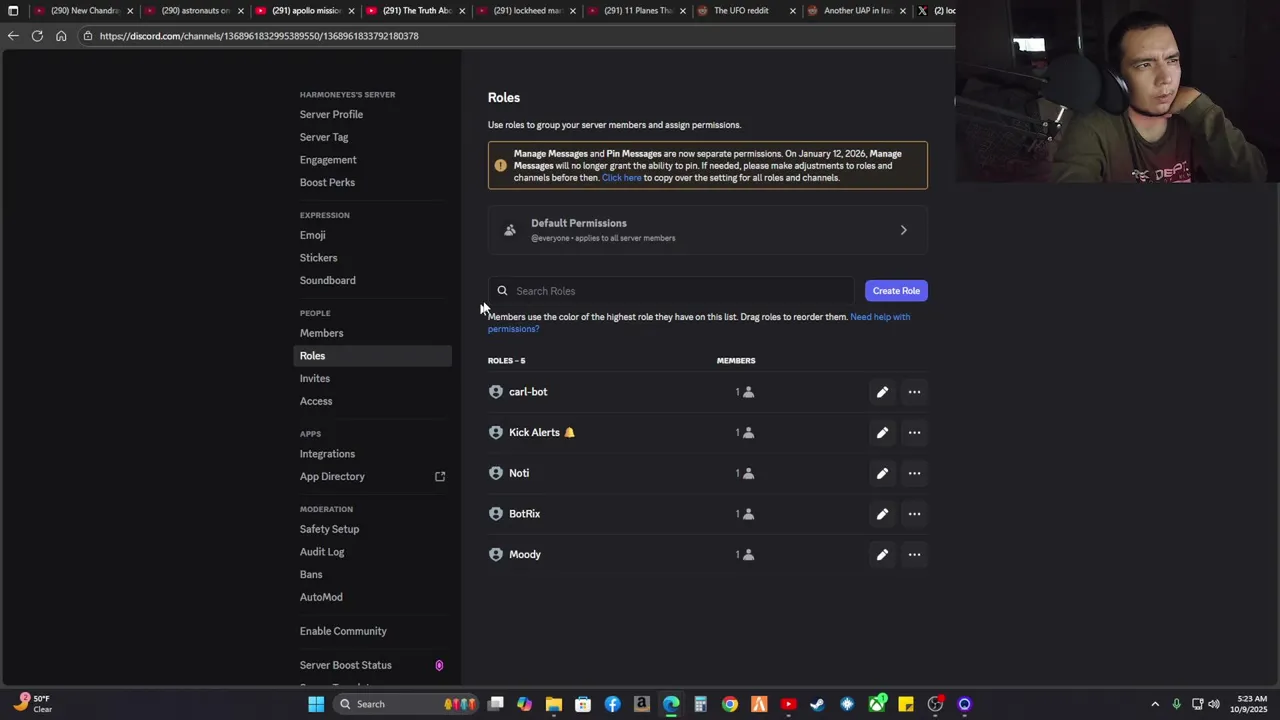This screenshot has height=720, width=1280.
Task: Click the Search Roles input field
Action: tap(671, 291)
